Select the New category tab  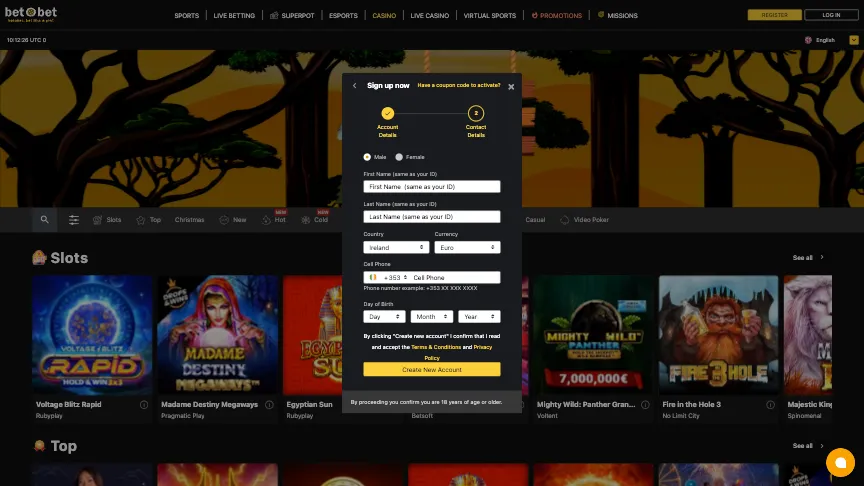point(233,220)
